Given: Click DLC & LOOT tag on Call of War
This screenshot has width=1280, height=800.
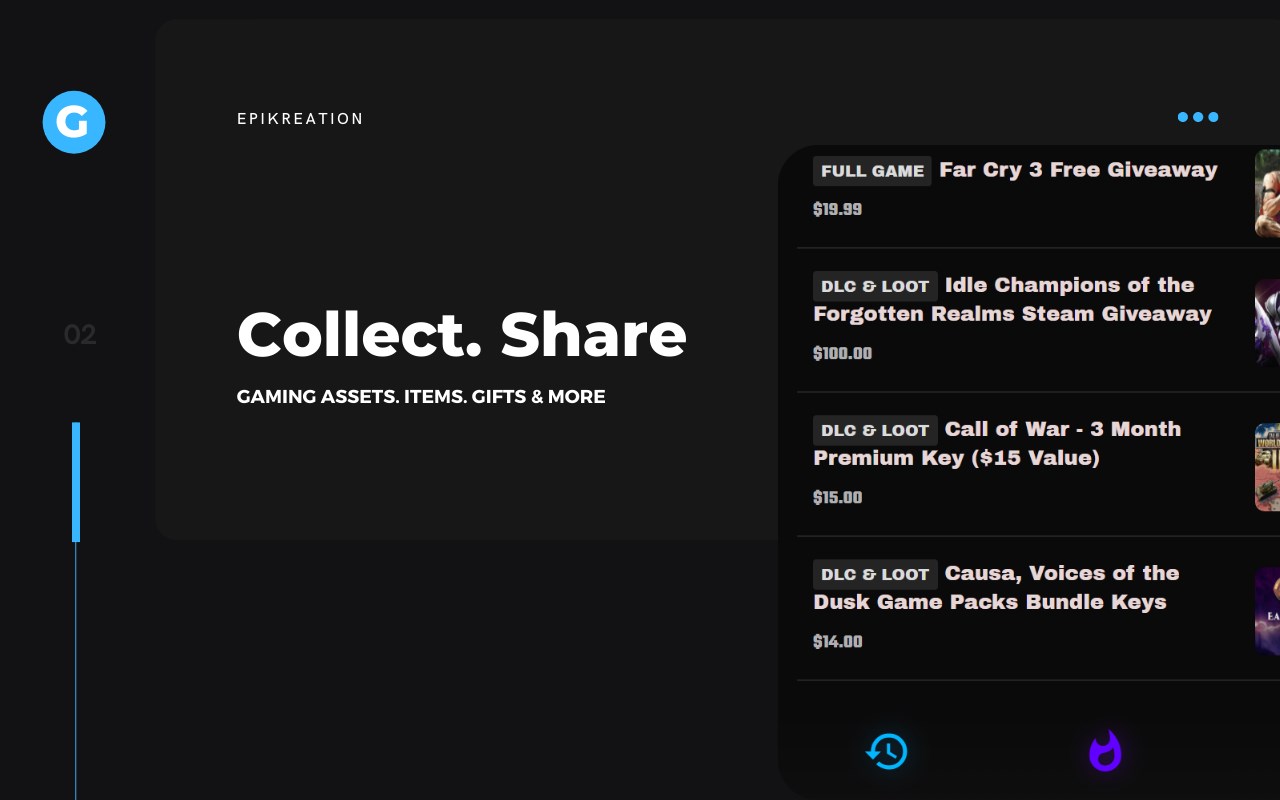Looking at the screenshot, I should pos(875,430).
